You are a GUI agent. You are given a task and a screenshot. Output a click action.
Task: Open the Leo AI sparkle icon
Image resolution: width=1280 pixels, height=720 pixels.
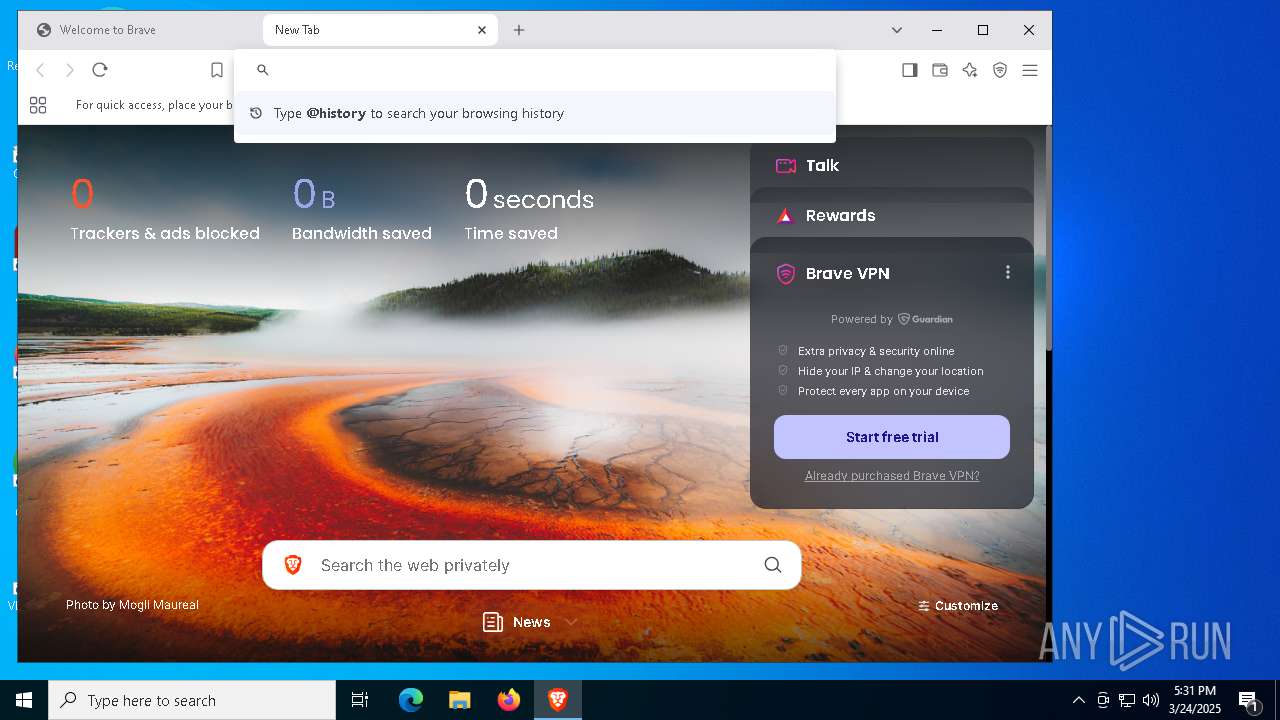click(x=970, y=70)
